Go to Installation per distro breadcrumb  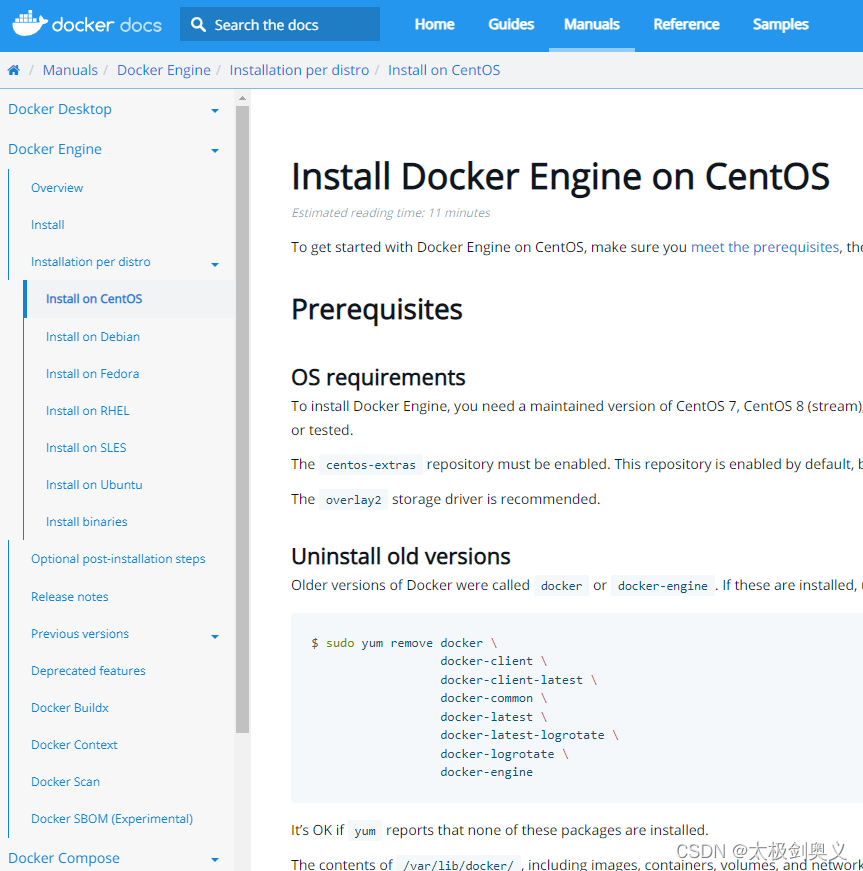click(x=299, y=70)
